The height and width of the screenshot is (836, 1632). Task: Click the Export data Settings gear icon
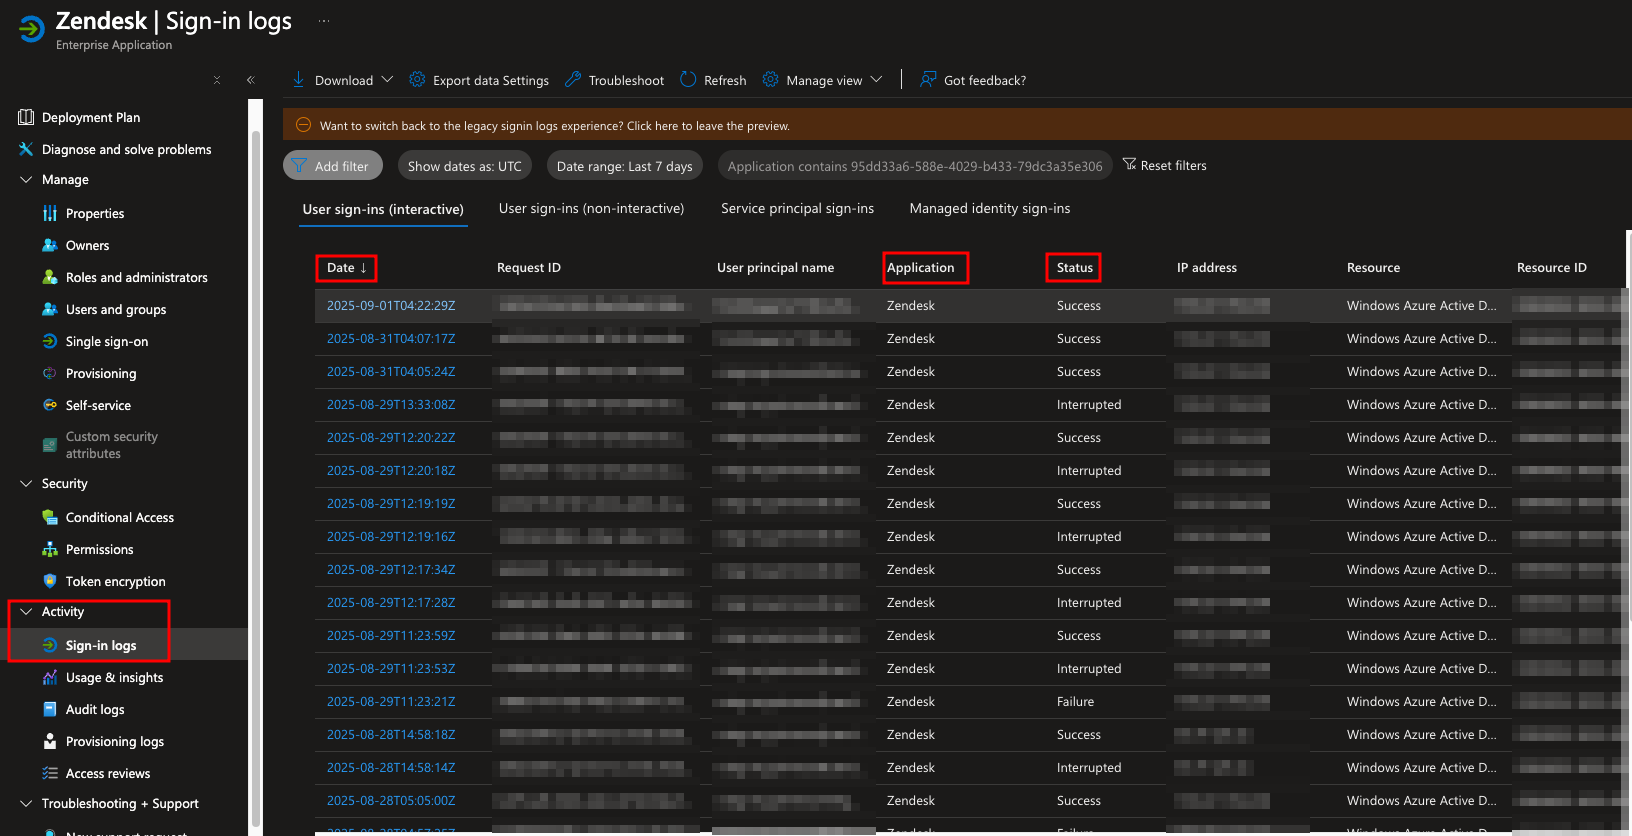click(x=417, y=79)
